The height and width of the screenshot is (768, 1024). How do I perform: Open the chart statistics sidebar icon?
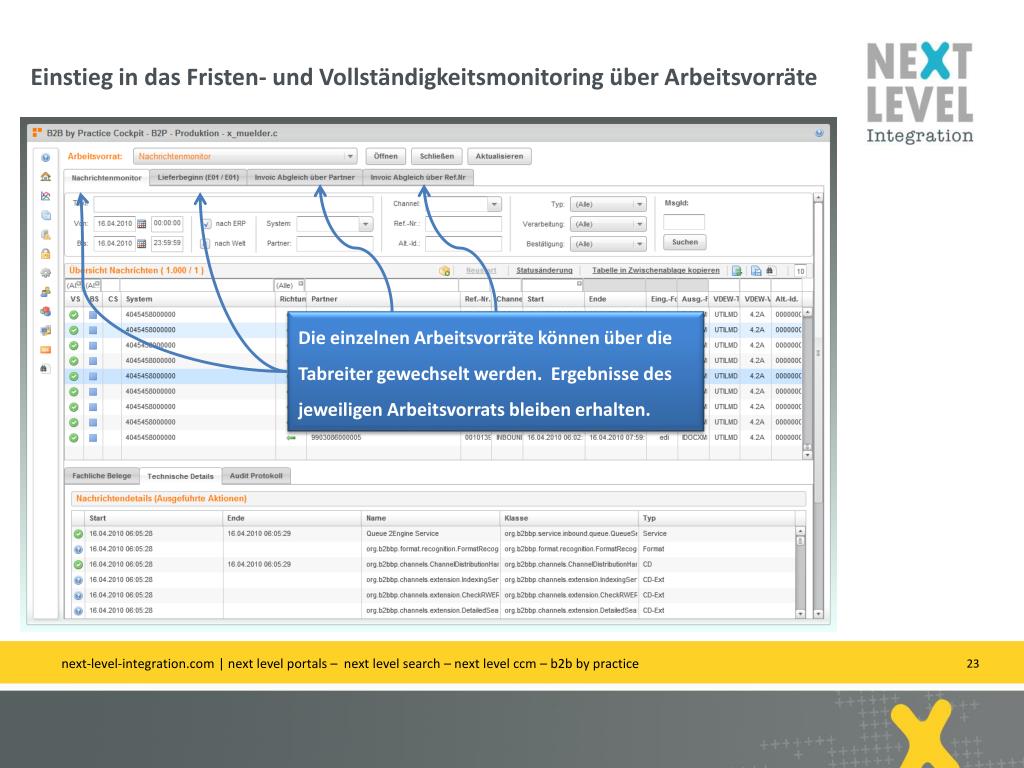(x=46, y=196)
